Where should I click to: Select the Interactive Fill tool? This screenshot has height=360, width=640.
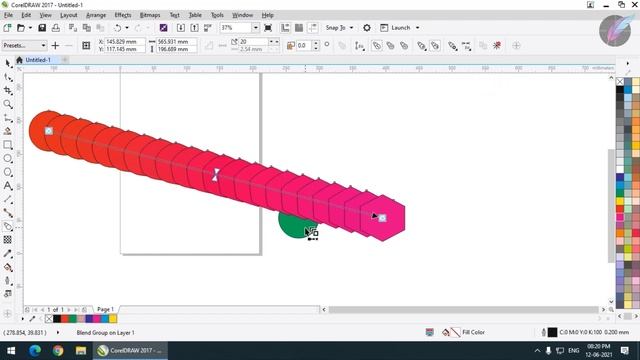[8, 267]
